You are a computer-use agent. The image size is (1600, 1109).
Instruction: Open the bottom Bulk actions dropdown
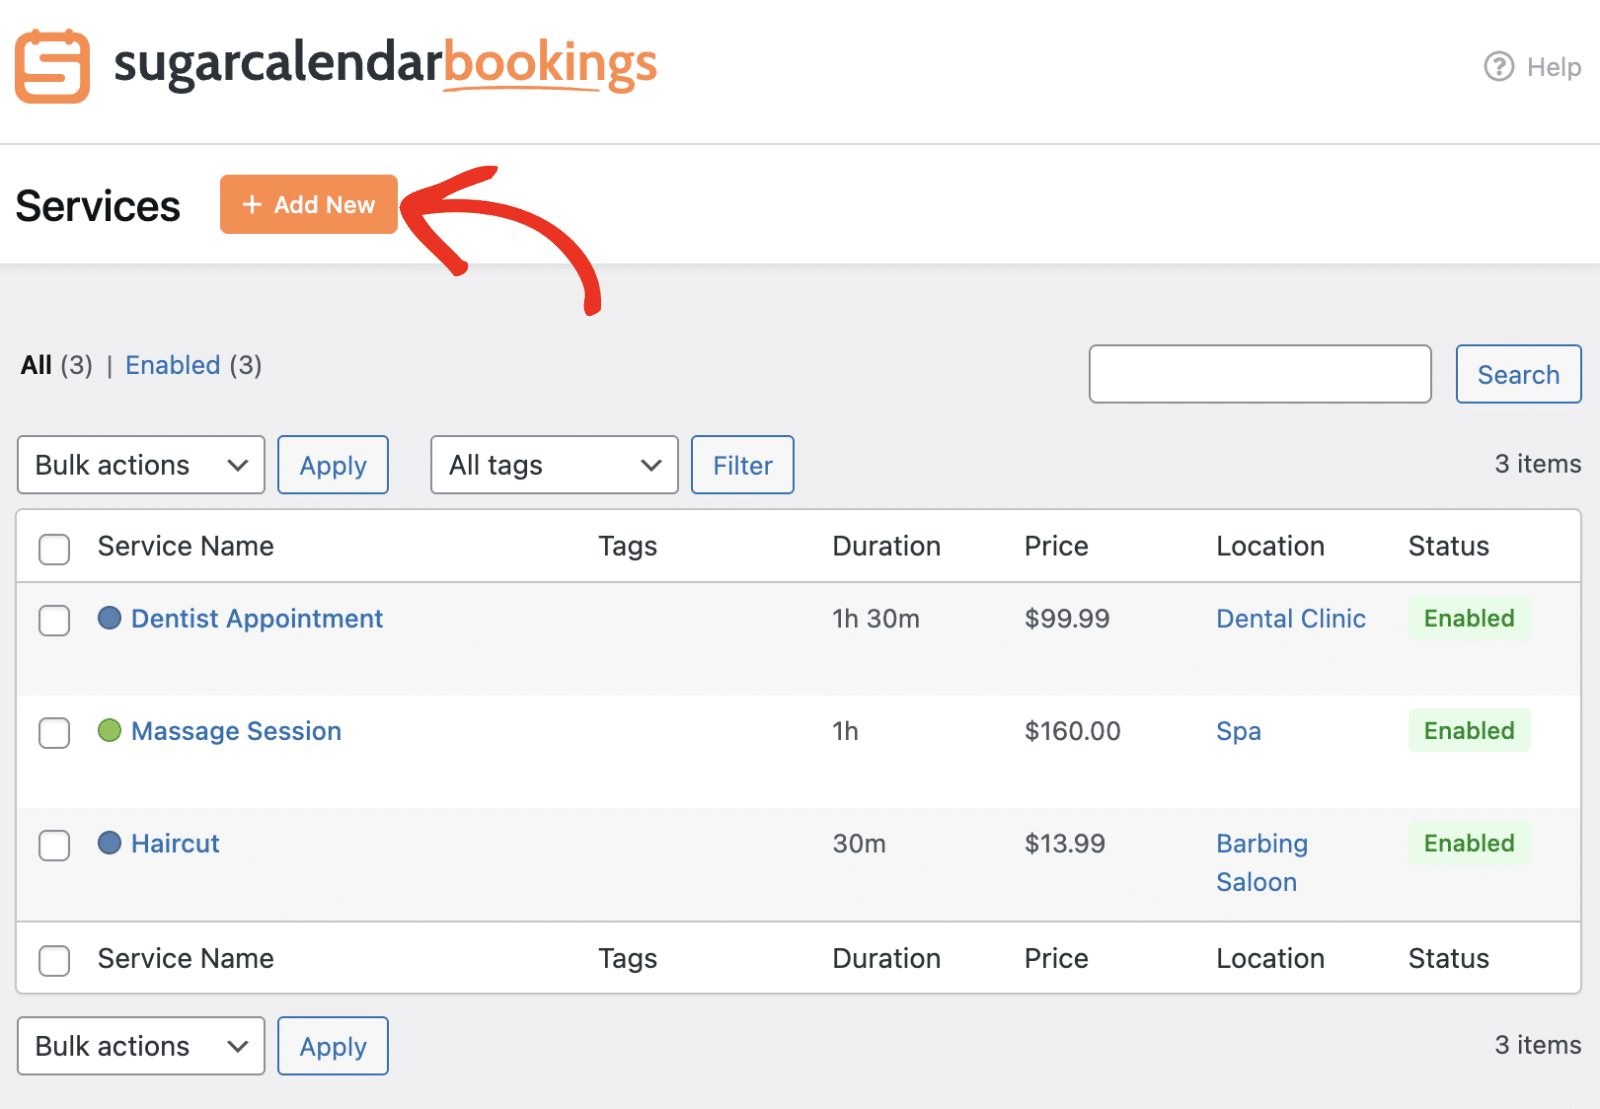[x=141, y=1046]
